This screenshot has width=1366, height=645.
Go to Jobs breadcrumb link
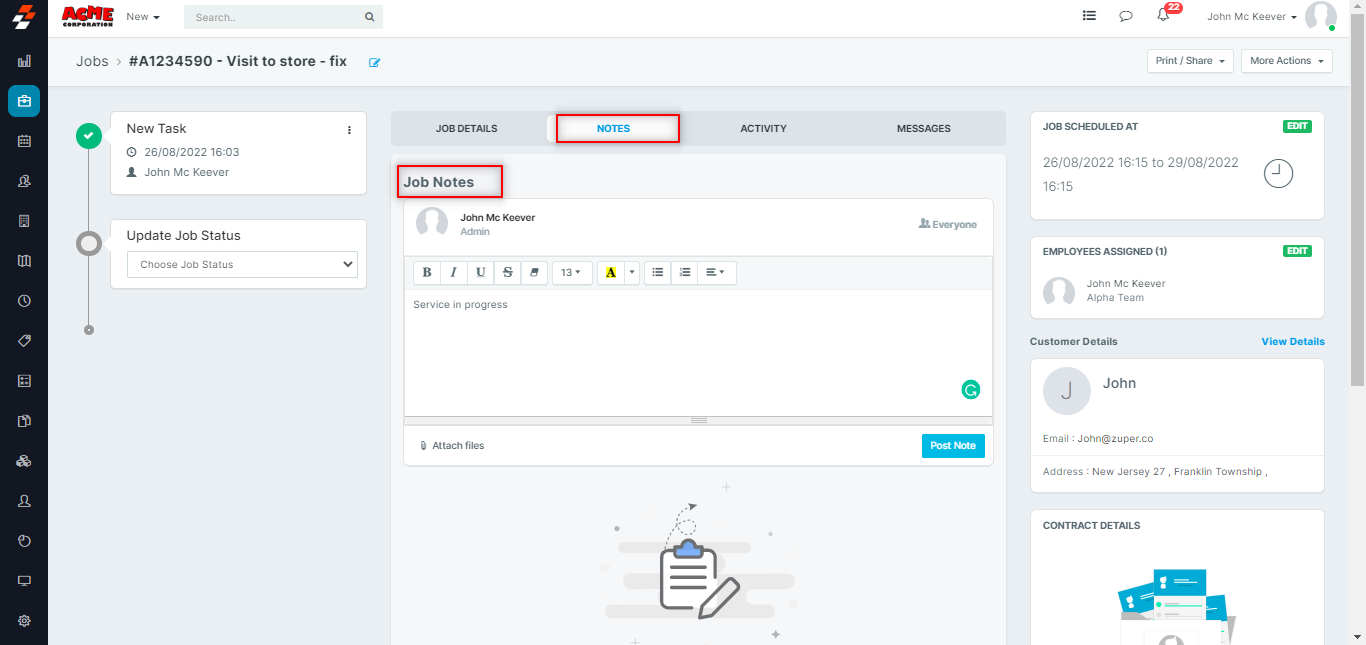pyautogui.click(x=92, y=61)
